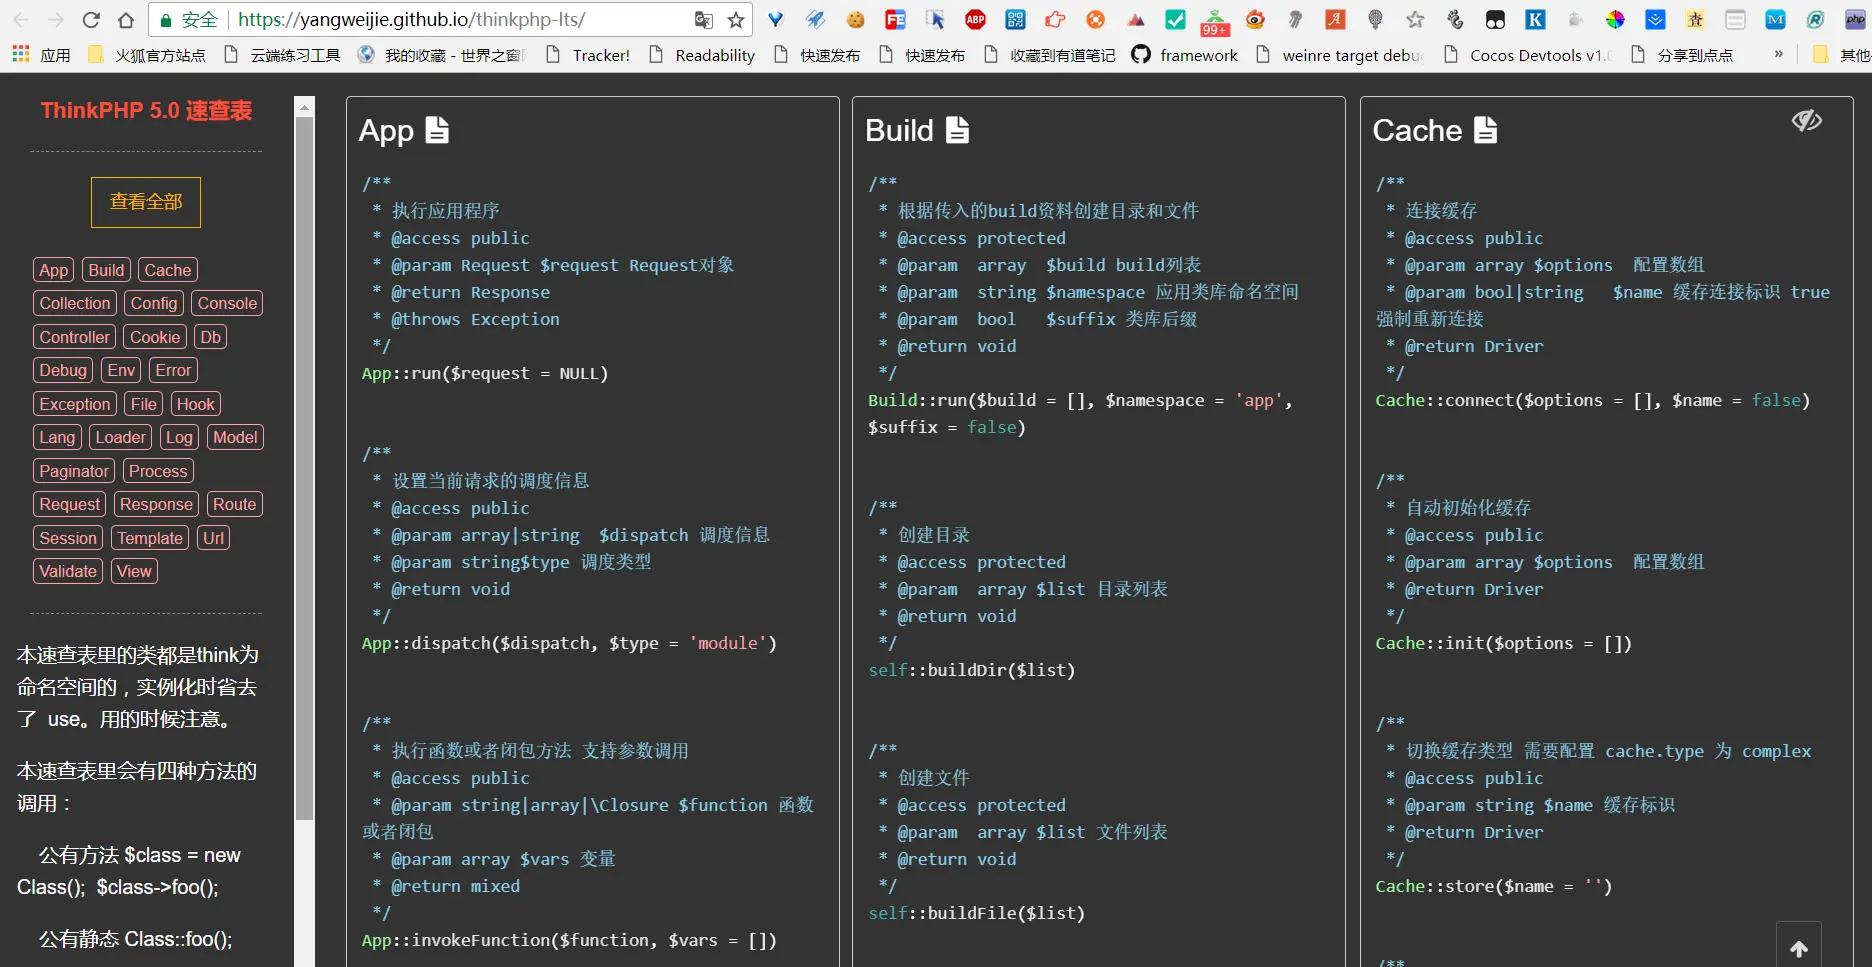The height and width of the screenshot is (967, 1872).
Task: Click the document icon beside Build heading
Action: point(957,130)
